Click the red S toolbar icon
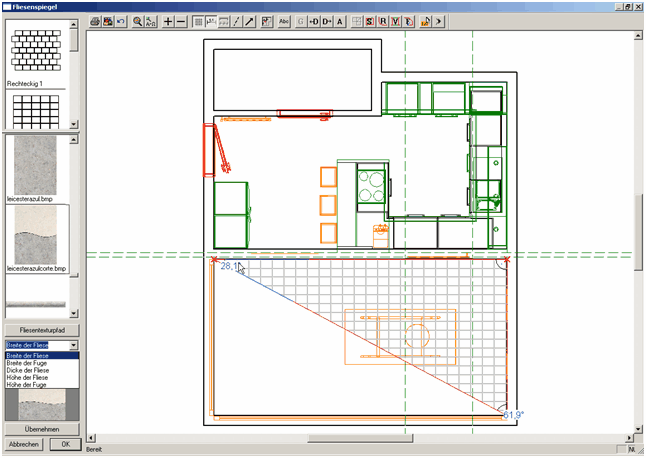The width and height of the screenshot is (646, 458). click(x=370, y=20)
